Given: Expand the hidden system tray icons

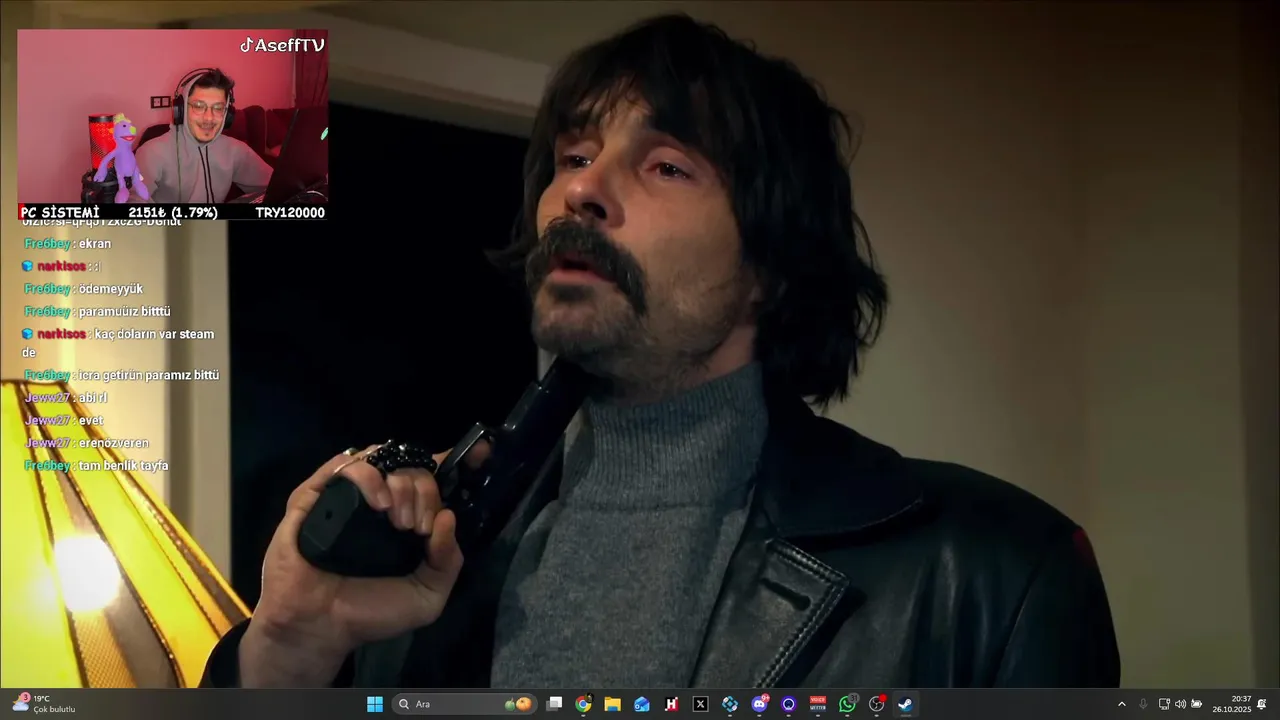Looking at the screenshot, I should [1121, 704].
